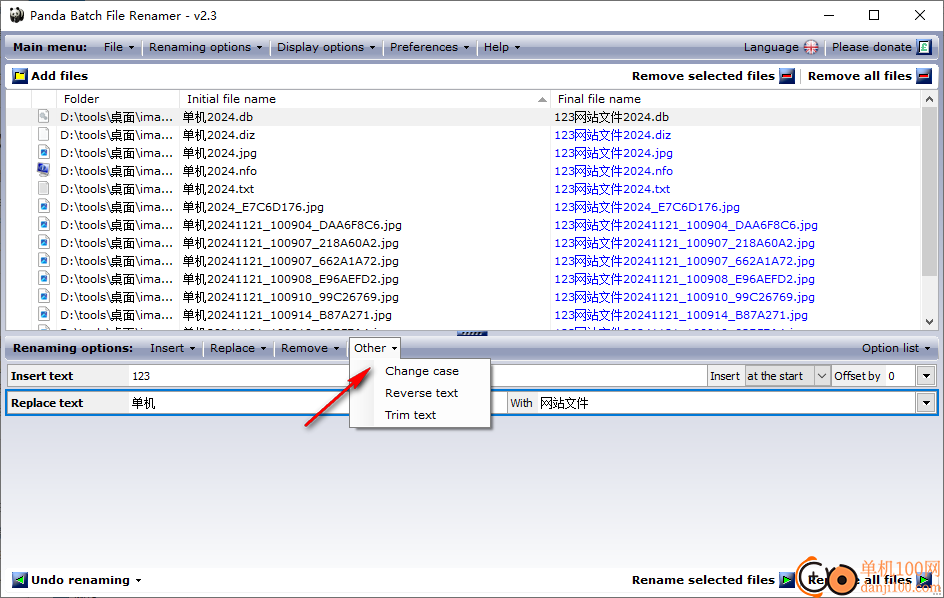Click the icon of 单机20241121_100907_662A1A72.jpg
Image resolution: width=944 pixels, height=598 pixels.
pos(43,261)
